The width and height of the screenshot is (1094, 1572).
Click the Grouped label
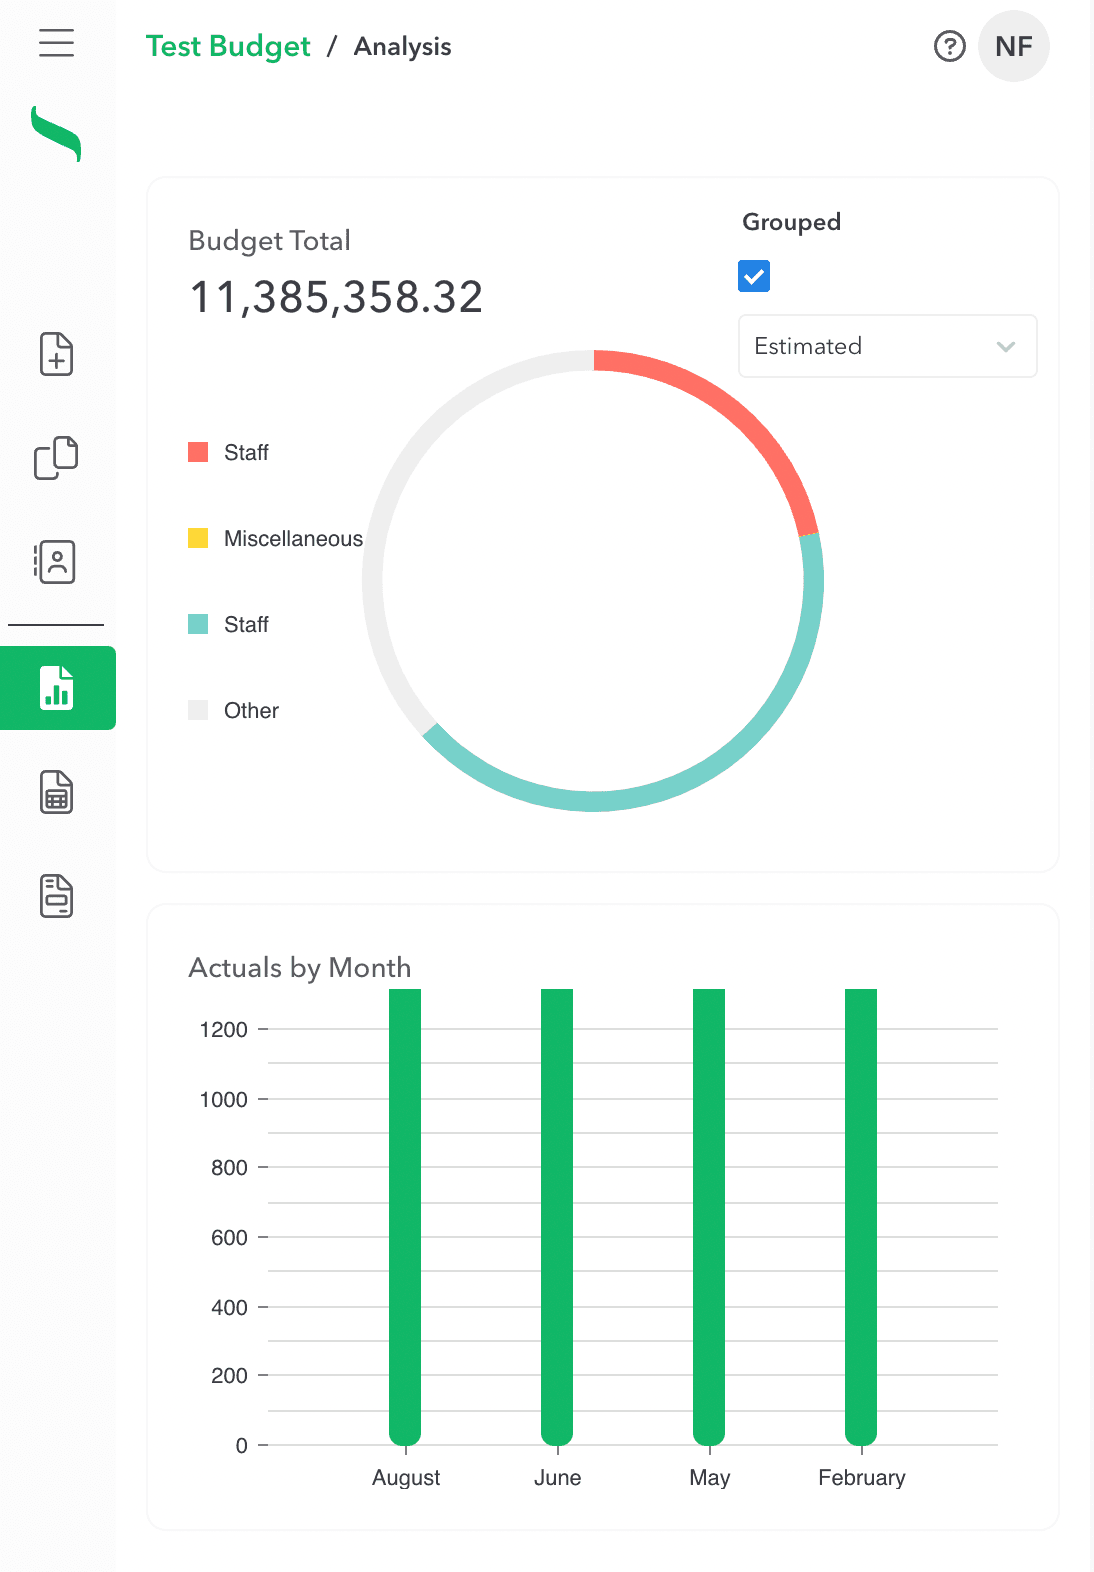(x=791, y=222)
